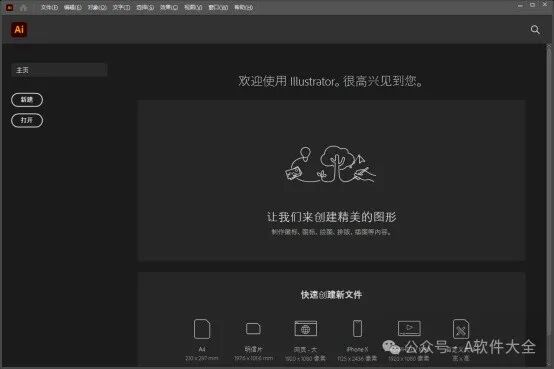Maximize the Illustrator window
Image resolution: width=554 pixels, height=369 pixels.
click(x=532, y=5)
